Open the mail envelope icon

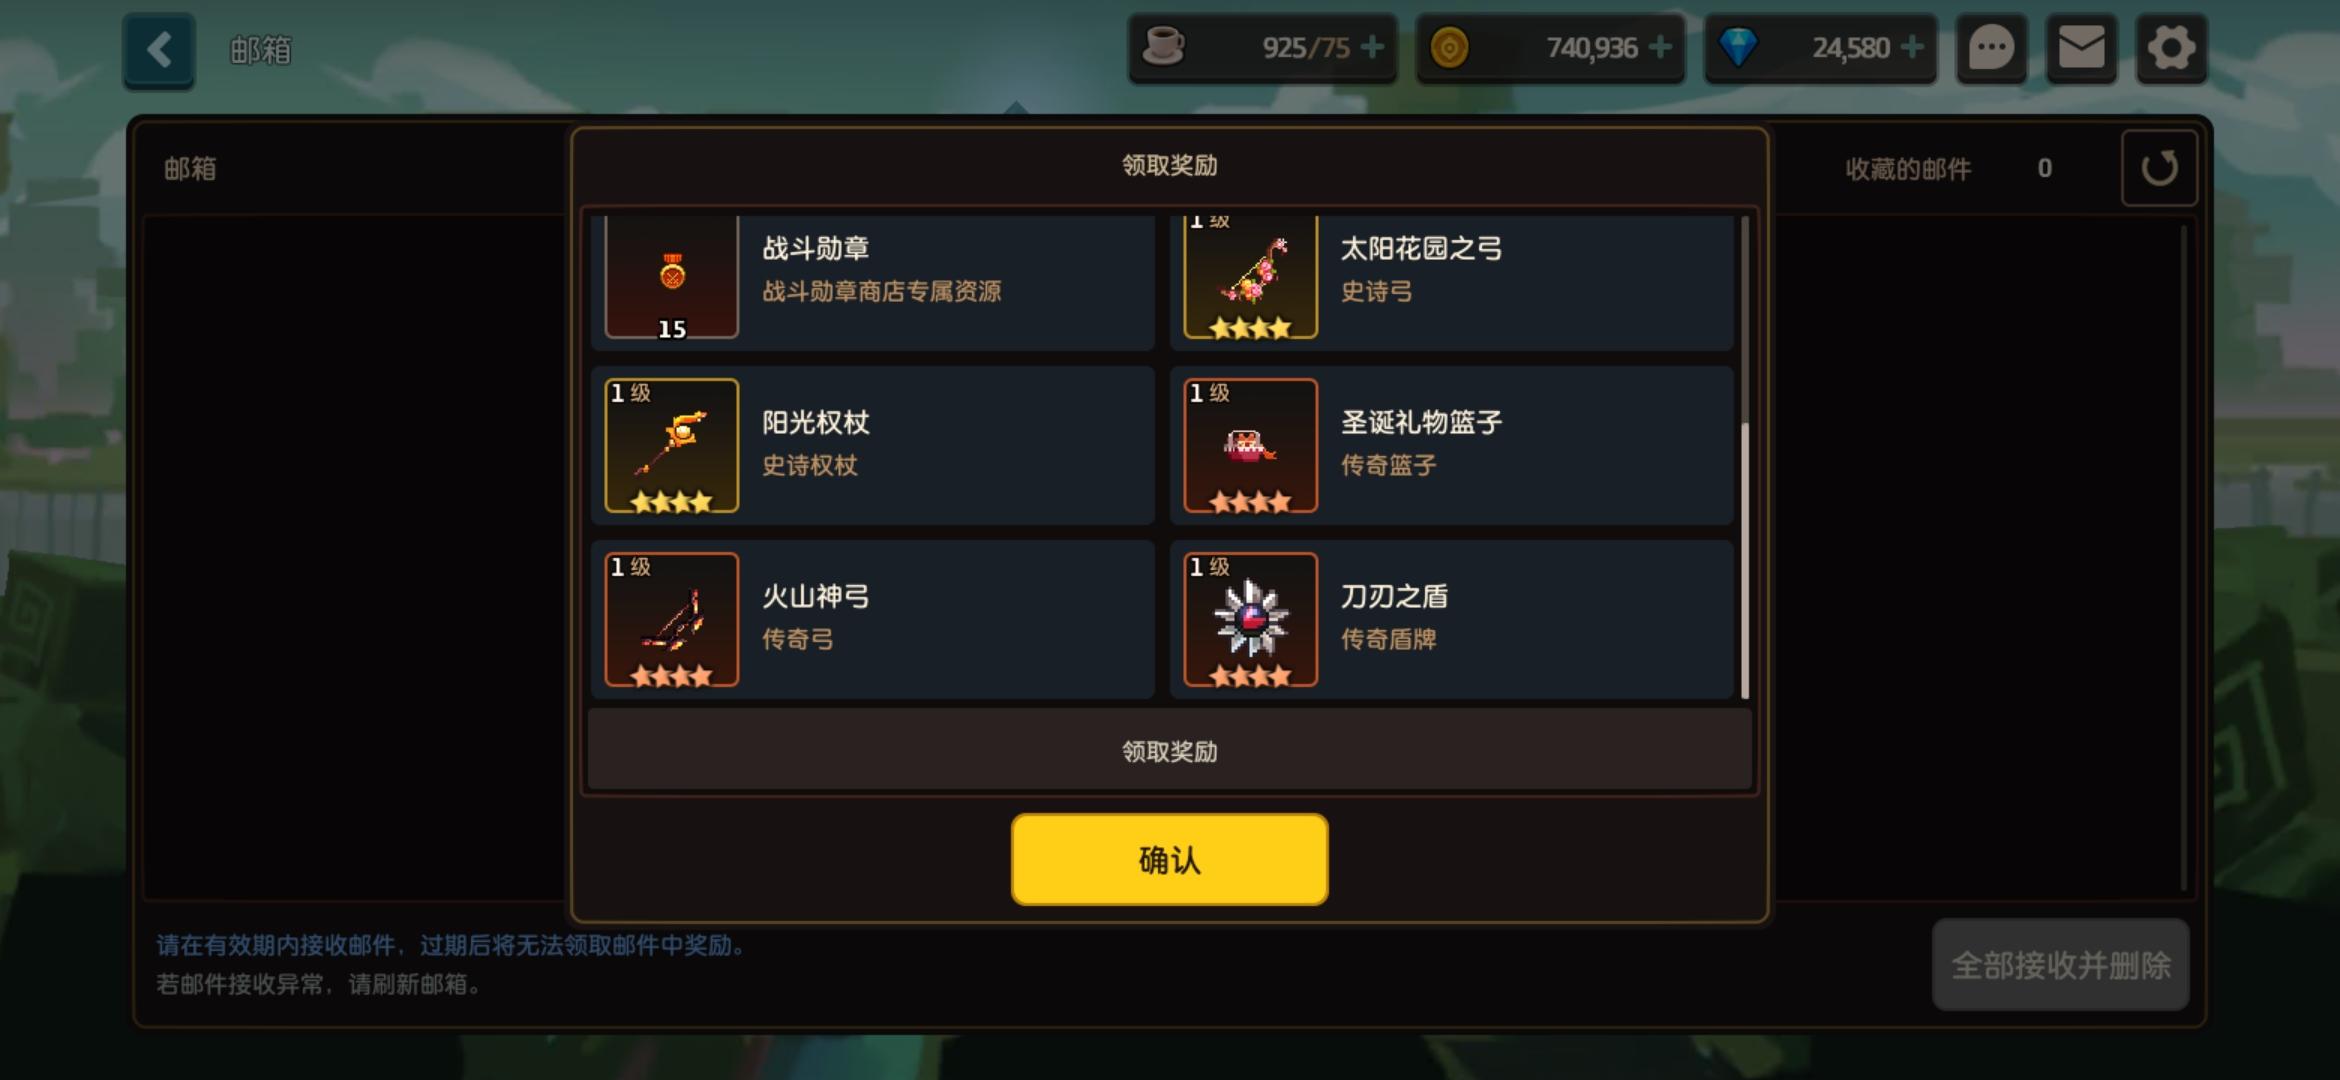pyautogui.click(x=2082, y=48)
